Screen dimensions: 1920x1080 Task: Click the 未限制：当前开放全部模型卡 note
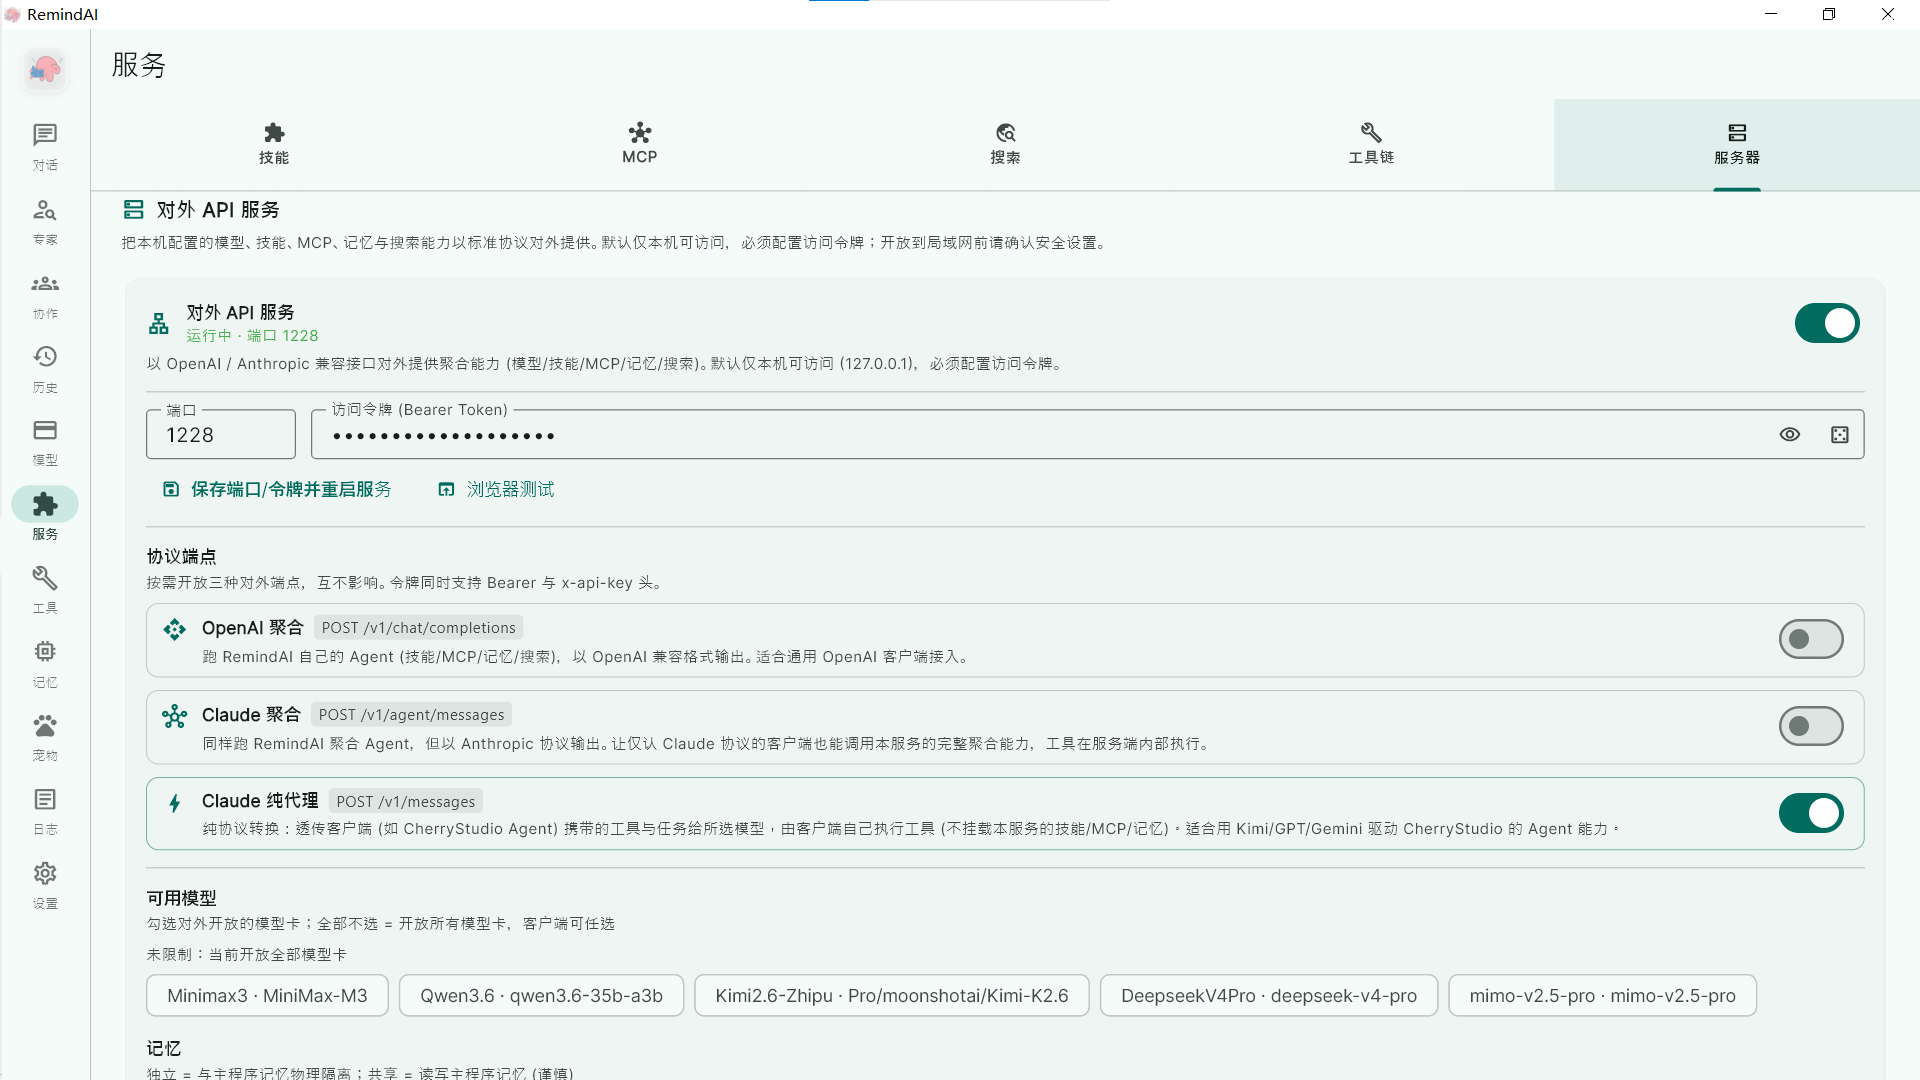point(247,955)
